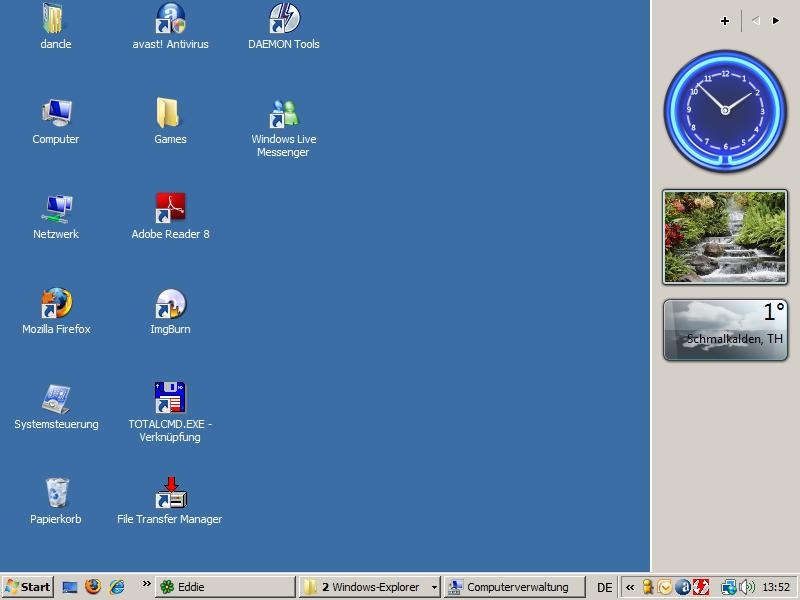800x600 pixels.
Task: Expand the quick launch overflow chevron
Action: (x=146, y=584)
